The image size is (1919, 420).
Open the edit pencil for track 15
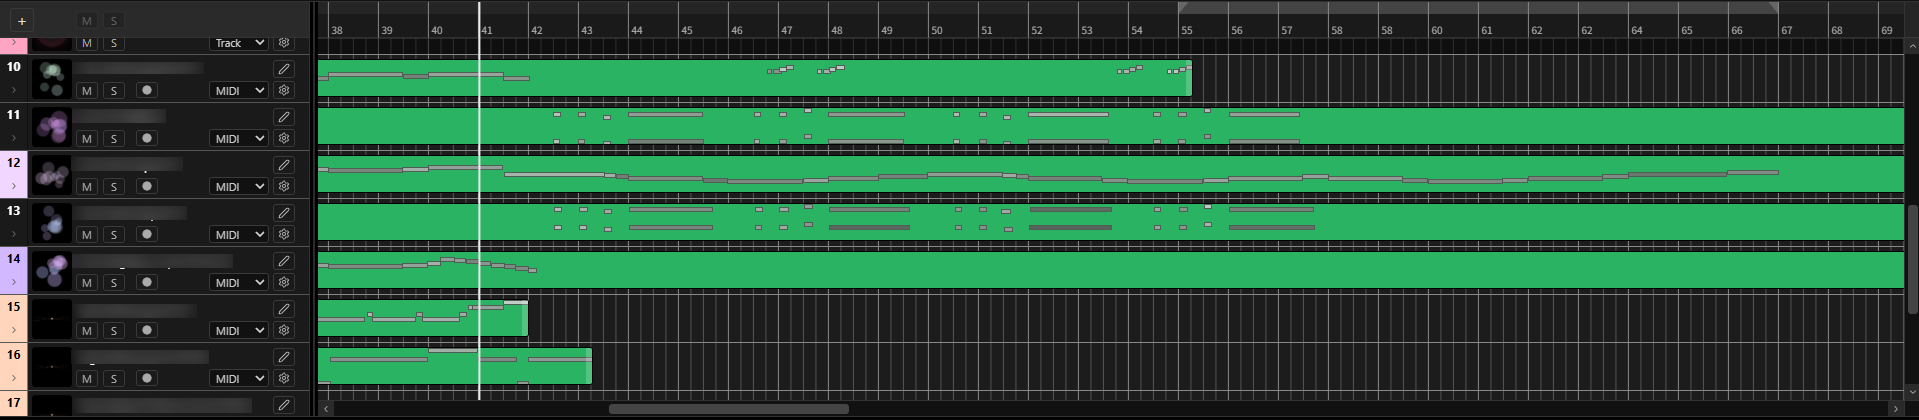[x=284, y=309]
